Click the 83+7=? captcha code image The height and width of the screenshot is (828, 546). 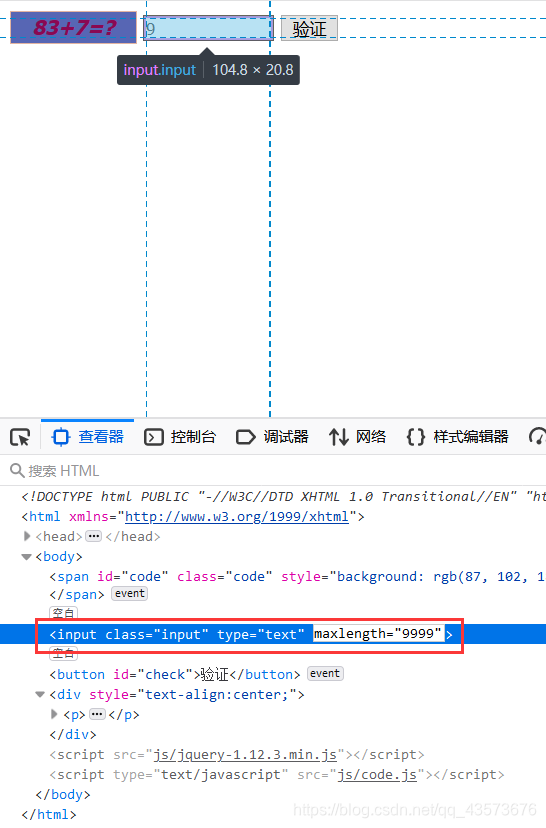pyautogui.click(x=73, y=27)
